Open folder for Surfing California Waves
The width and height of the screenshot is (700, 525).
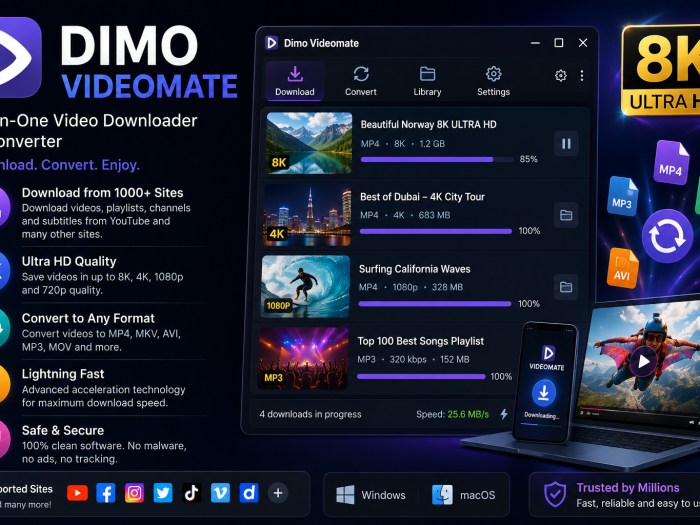pos(566,287)
